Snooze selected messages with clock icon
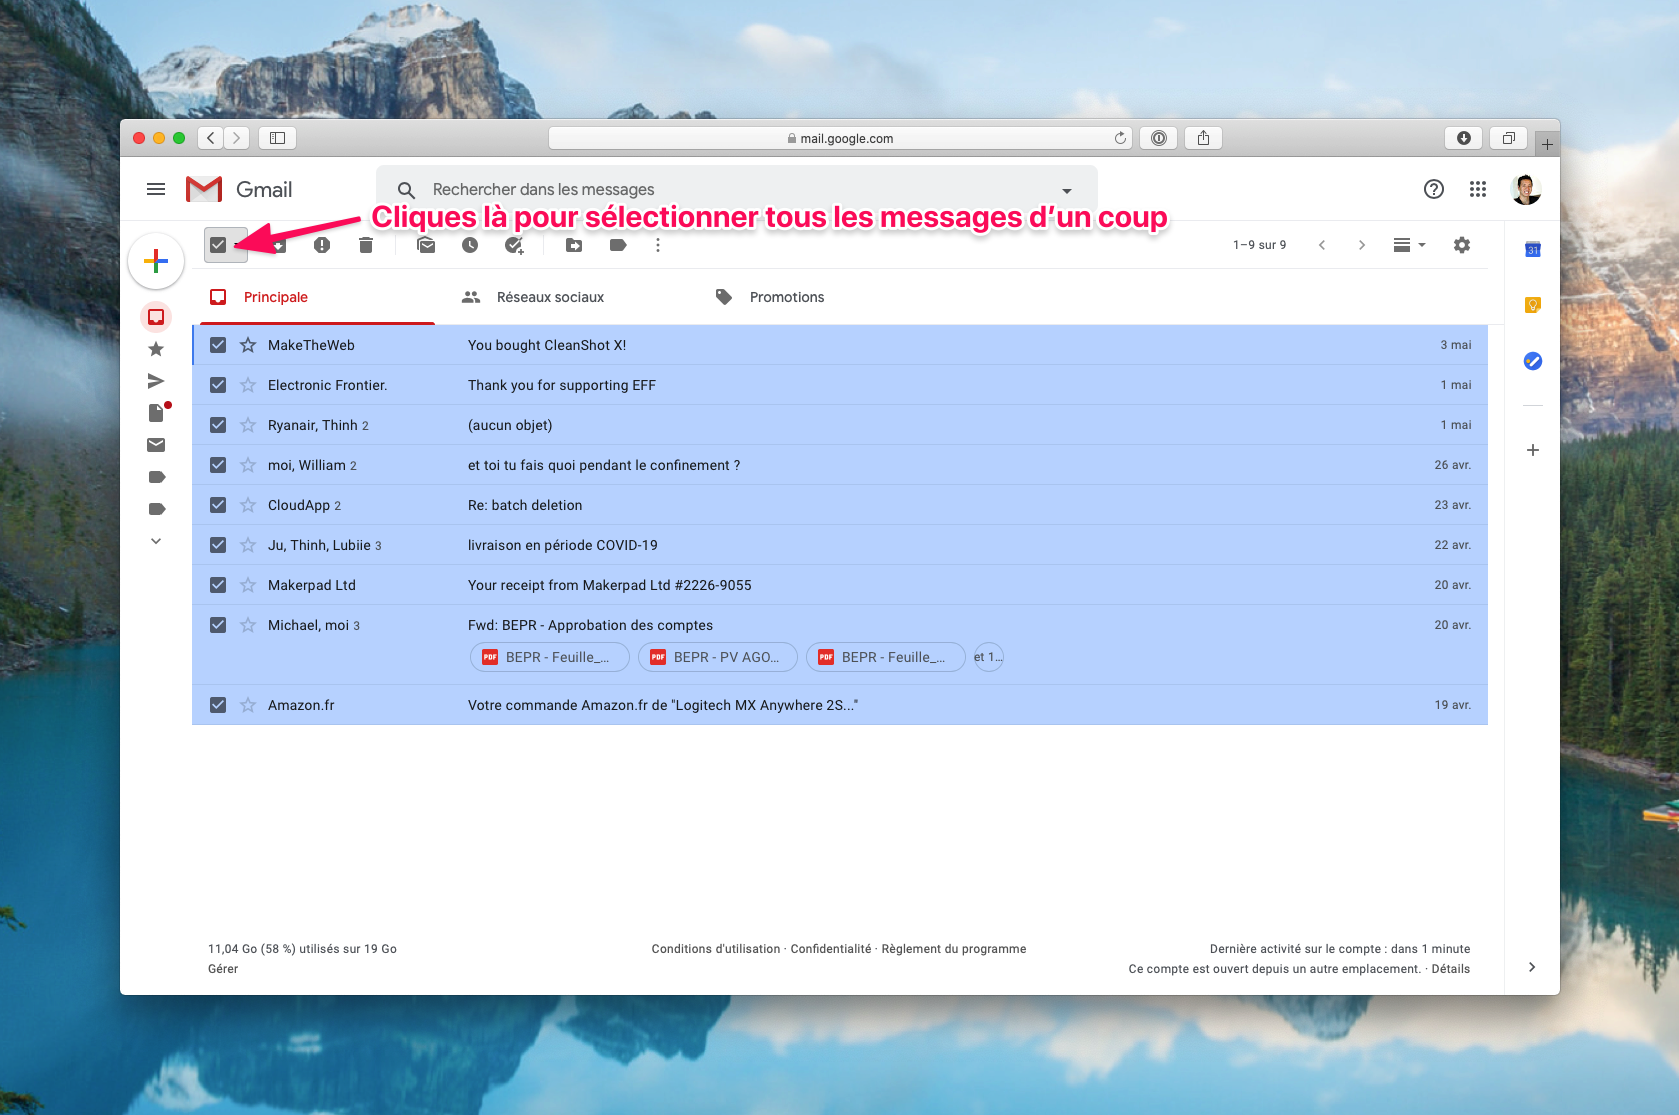 coord(470,245)
